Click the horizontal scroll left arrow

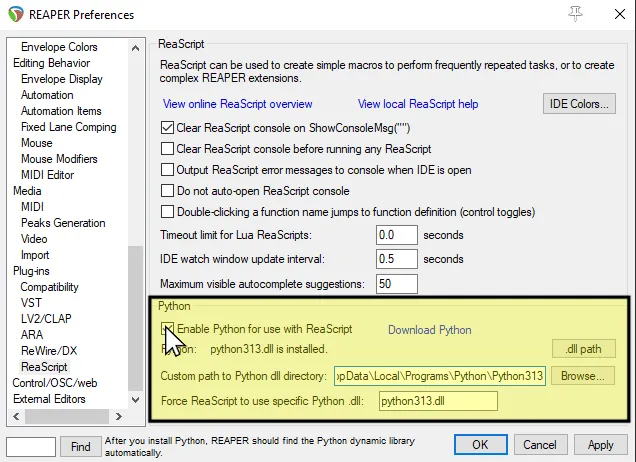[16, 416]
